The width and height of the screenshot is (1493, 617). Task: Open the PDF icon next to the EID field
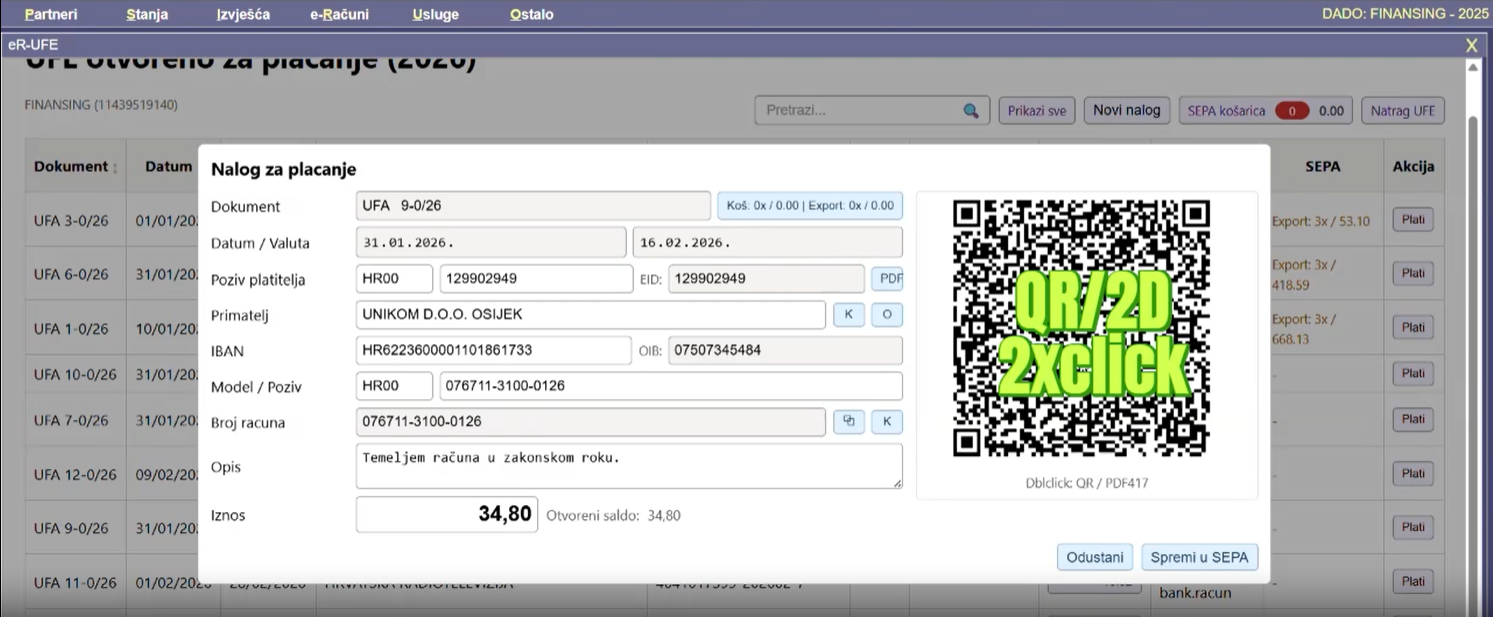[x=888, y=278]
